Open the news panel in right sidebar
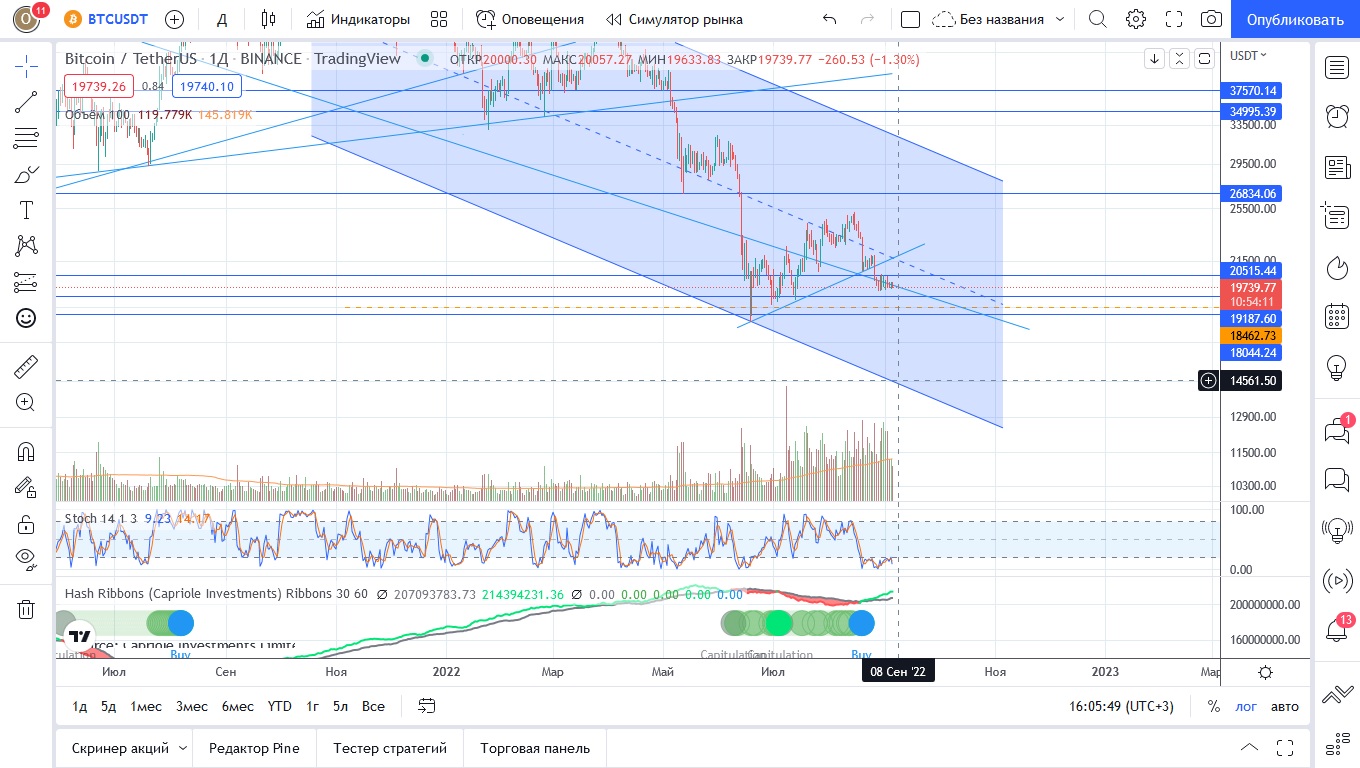The height and width of the screenshot is (768, 1360). (x=1337, y=167)
